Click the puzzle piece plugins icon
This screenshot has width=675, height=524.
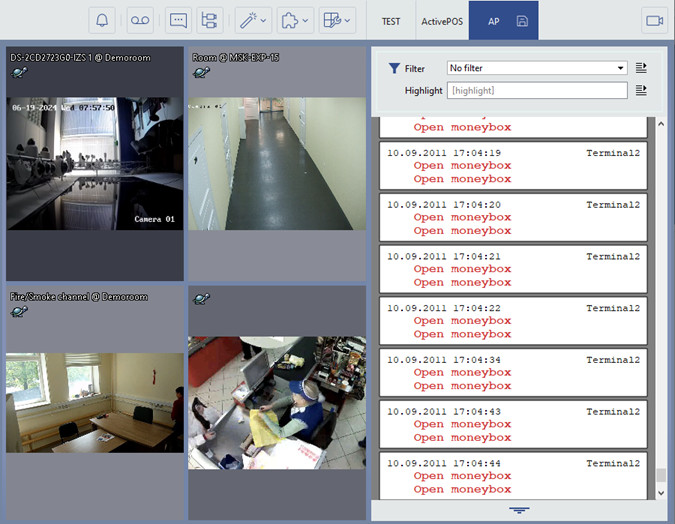[x=294, y=20]
